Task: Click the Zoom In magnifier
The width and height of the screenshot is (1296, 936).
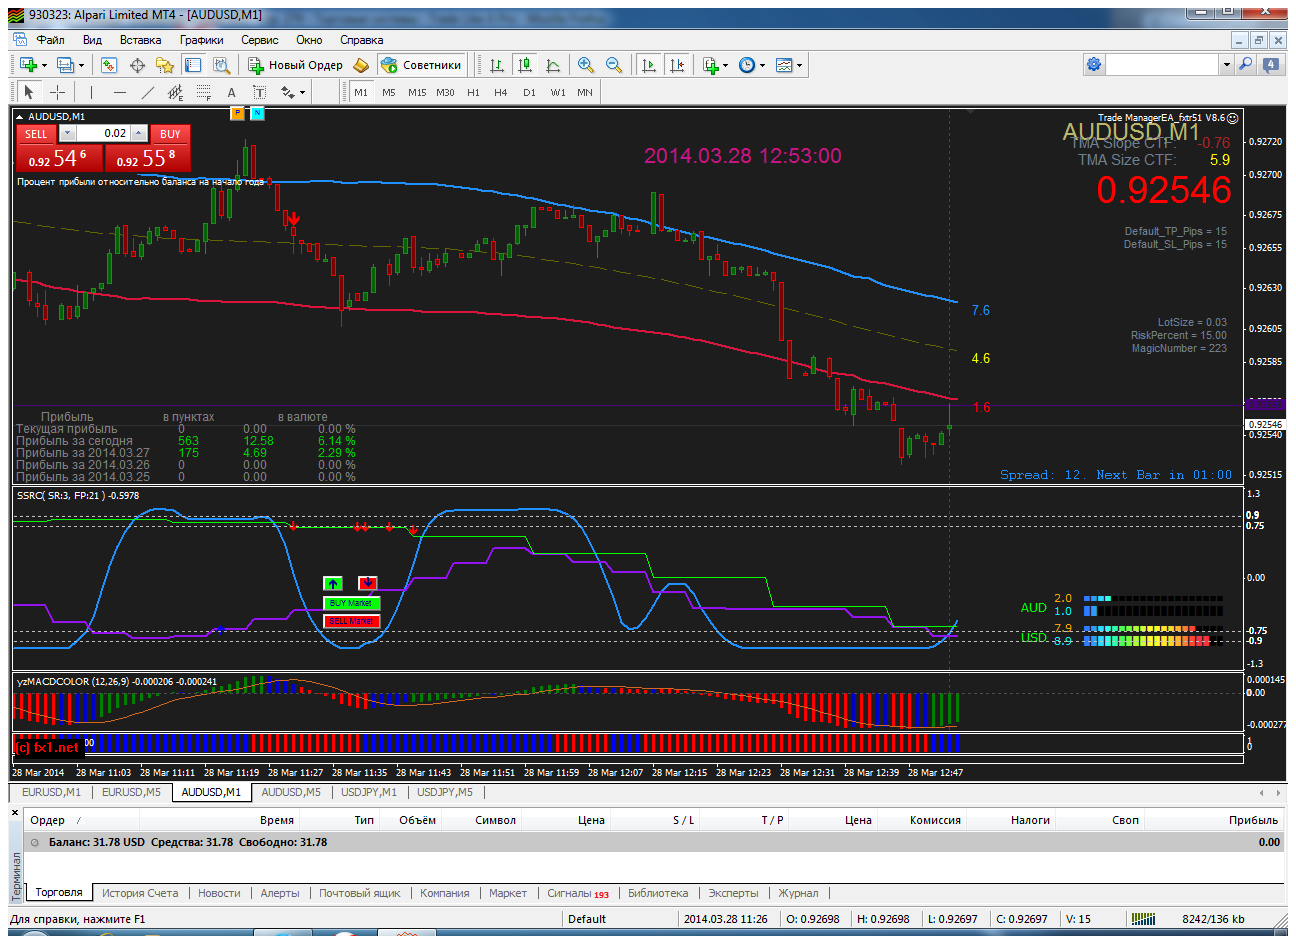Action: (586, 65)
